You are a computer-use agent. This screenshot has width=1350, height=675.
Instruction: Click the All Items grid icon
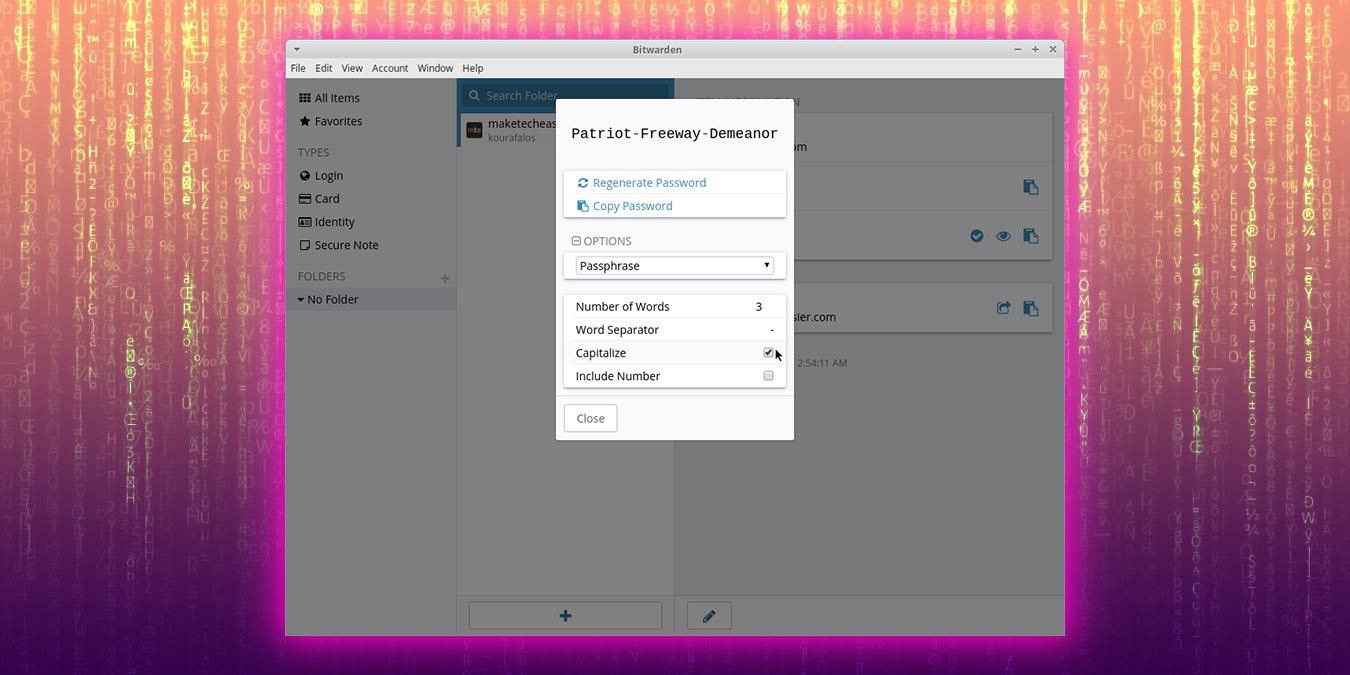tap(303, 97)
